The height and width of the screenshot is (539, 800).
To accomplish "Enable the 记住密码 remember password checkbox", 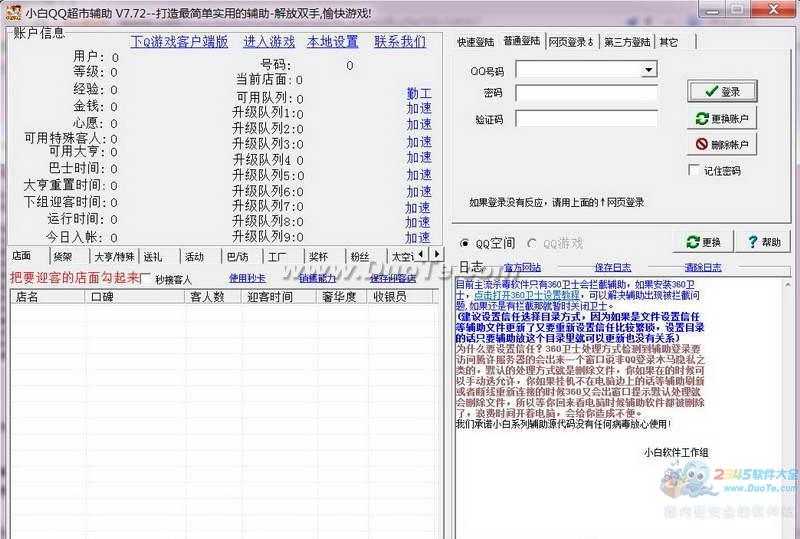I will (x=694, y=170).
